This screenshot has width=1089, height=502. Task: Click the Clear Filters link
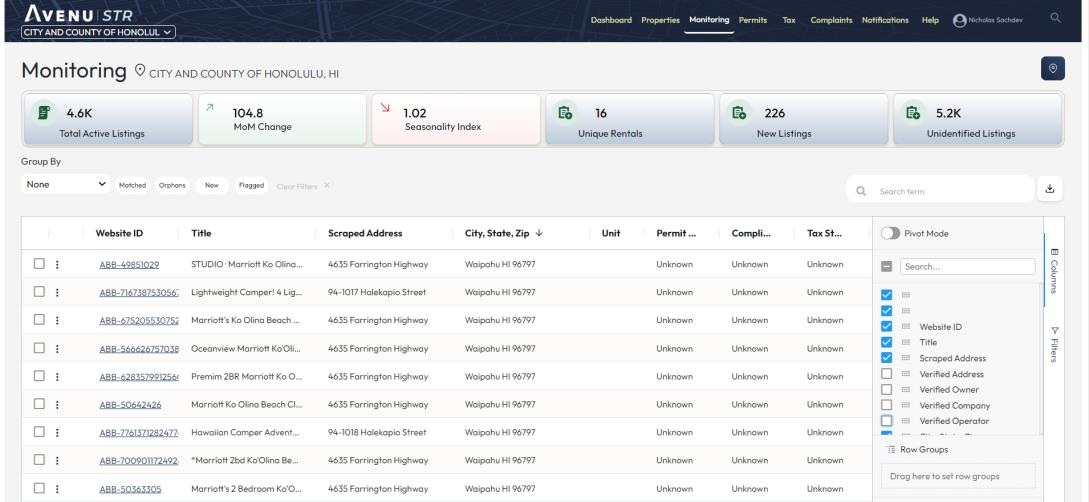297,186
